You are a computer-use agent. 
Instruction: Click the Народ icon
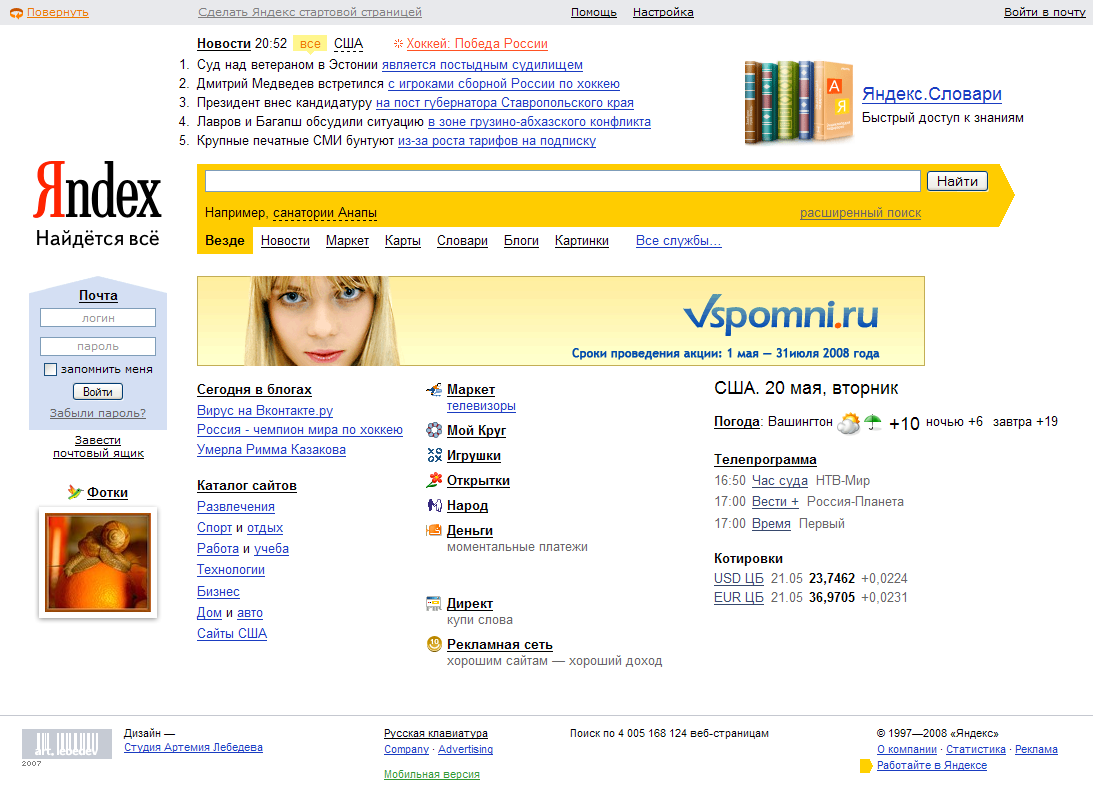point(434,505)
